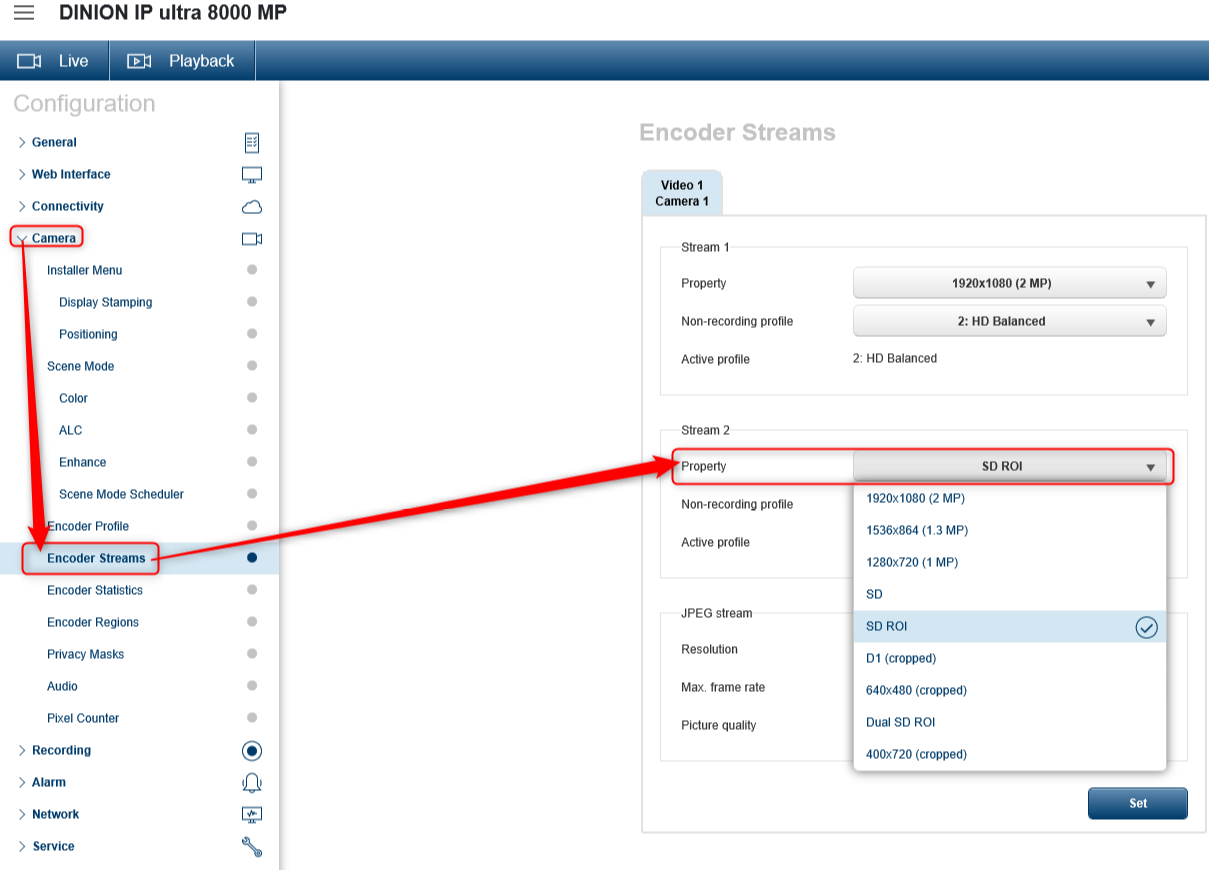Image resolution: width=1209 pixels, height=877 pixels.
Task: Open the hamburger menu icon
Action: (23, 13)
